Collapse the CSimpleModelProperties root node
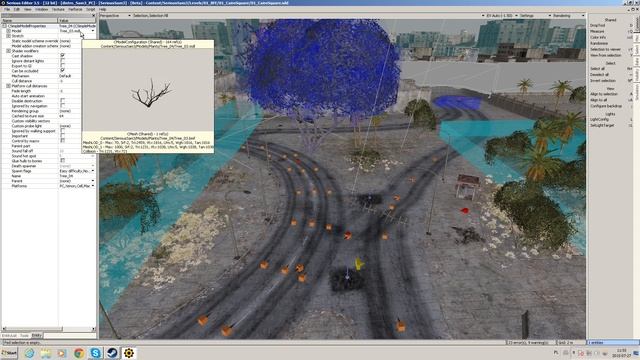640x360 pixels. [4, 26]
